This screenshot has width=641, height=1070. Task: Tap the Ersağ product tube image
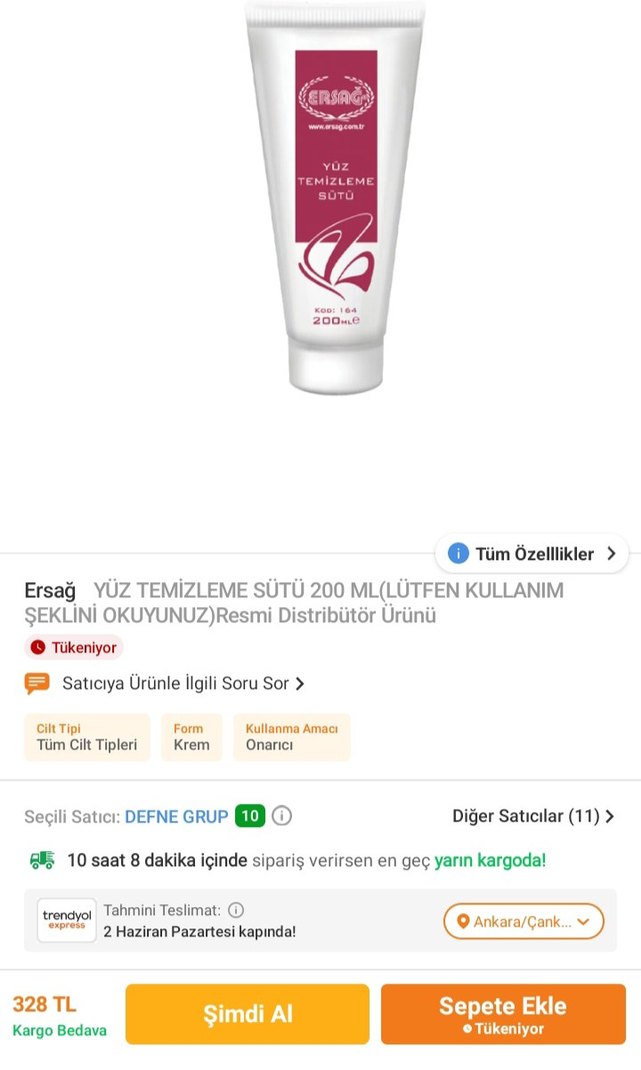point(335,198)
